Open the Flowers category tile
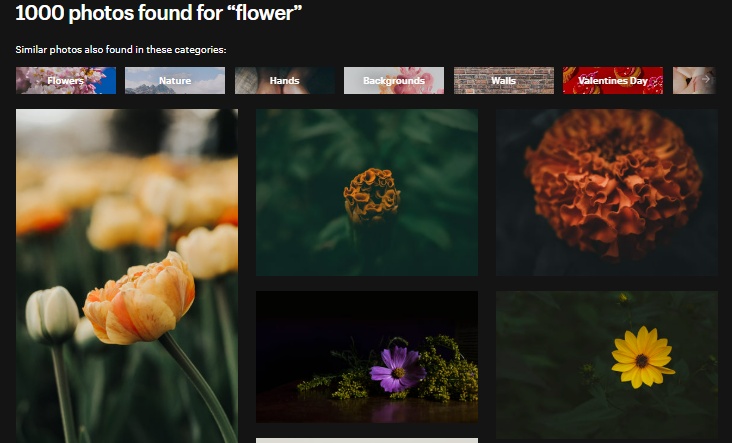 [x=66, y=80]
